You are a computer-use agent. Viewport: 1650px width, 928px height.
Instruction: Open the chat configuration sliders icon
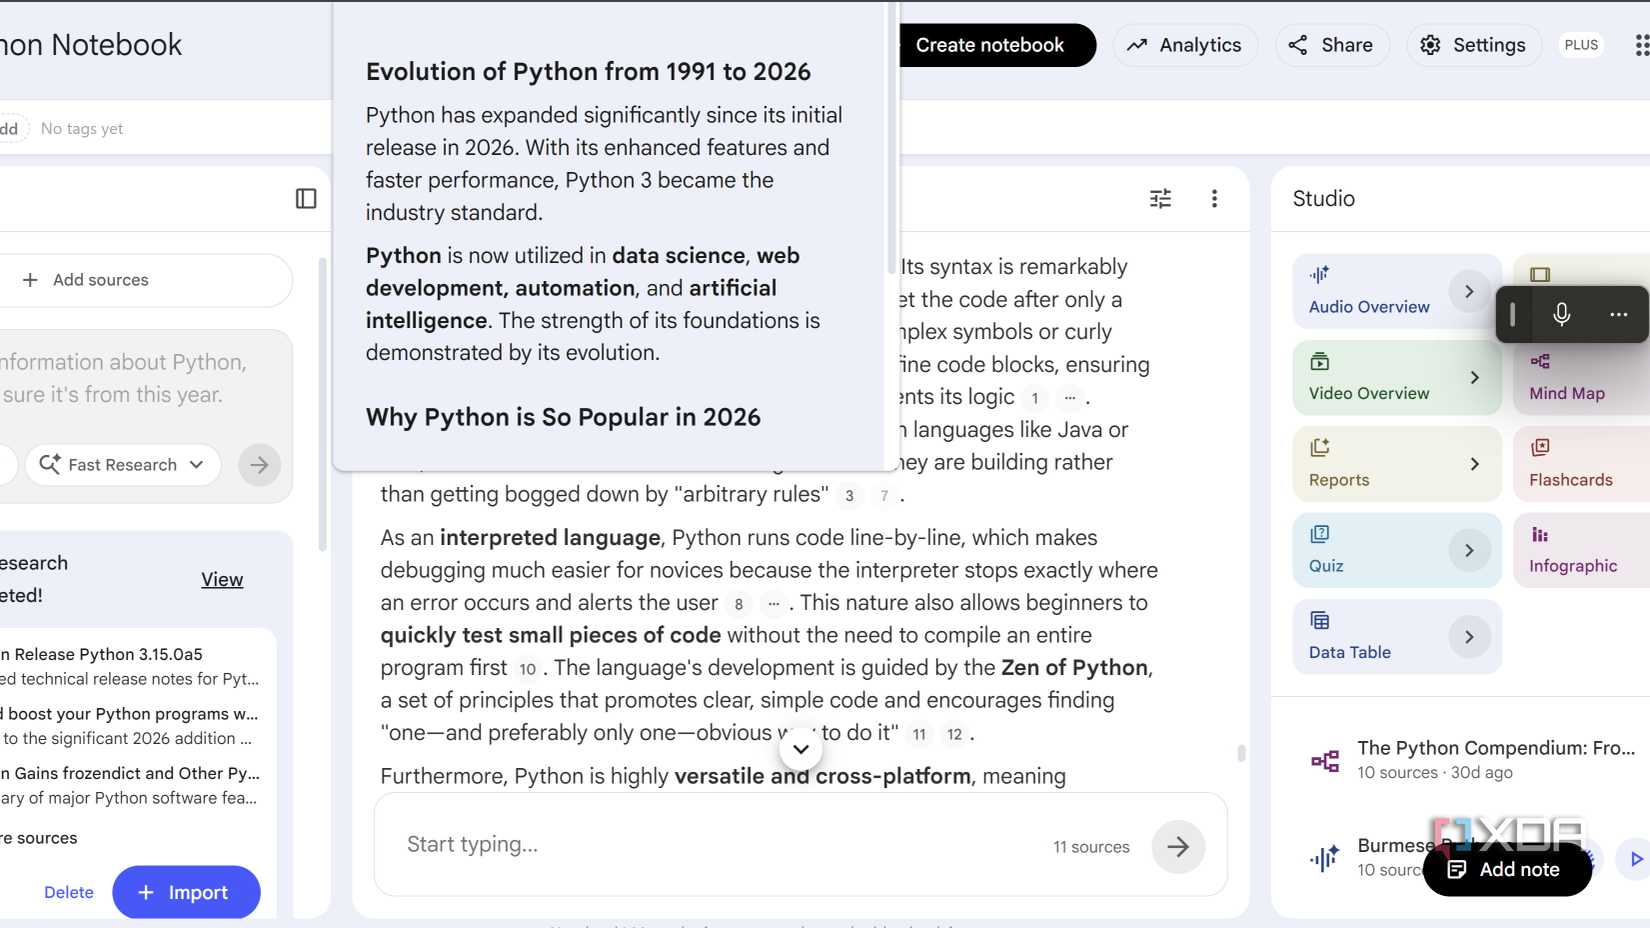coord(1160,199)
